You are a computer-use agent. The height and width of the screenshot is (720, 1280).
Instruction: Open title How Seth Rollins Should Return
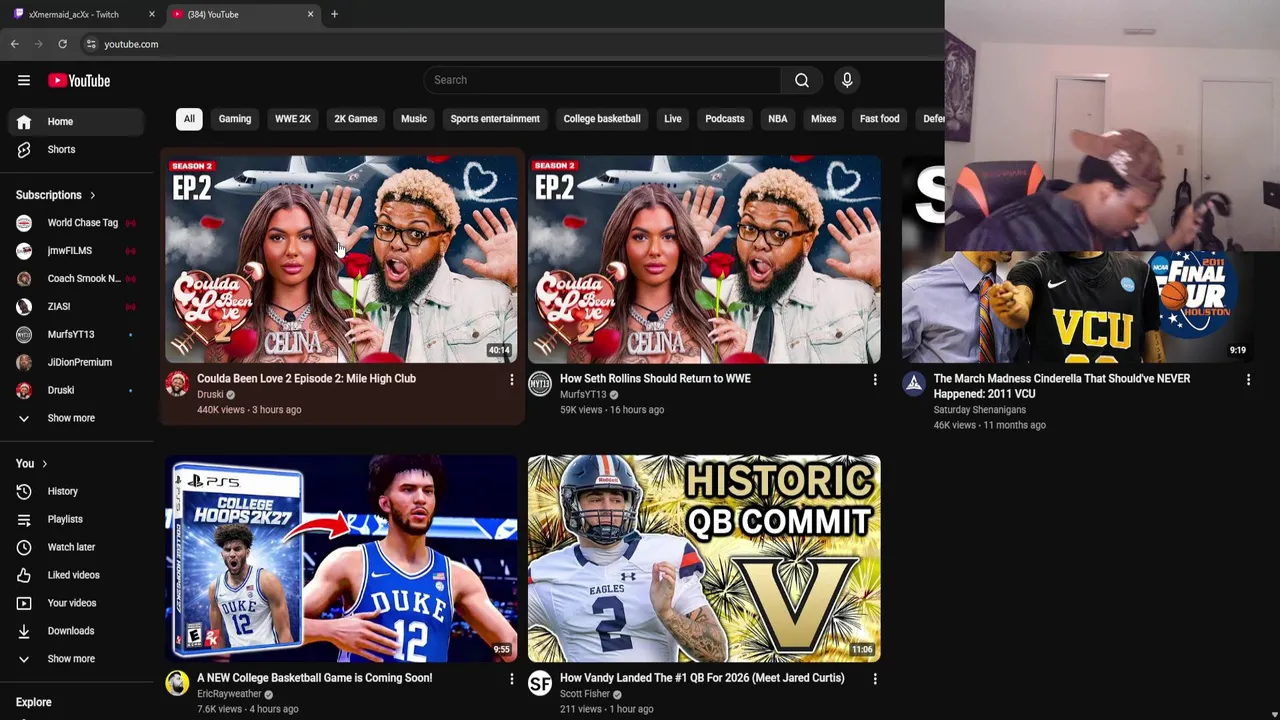655,379
